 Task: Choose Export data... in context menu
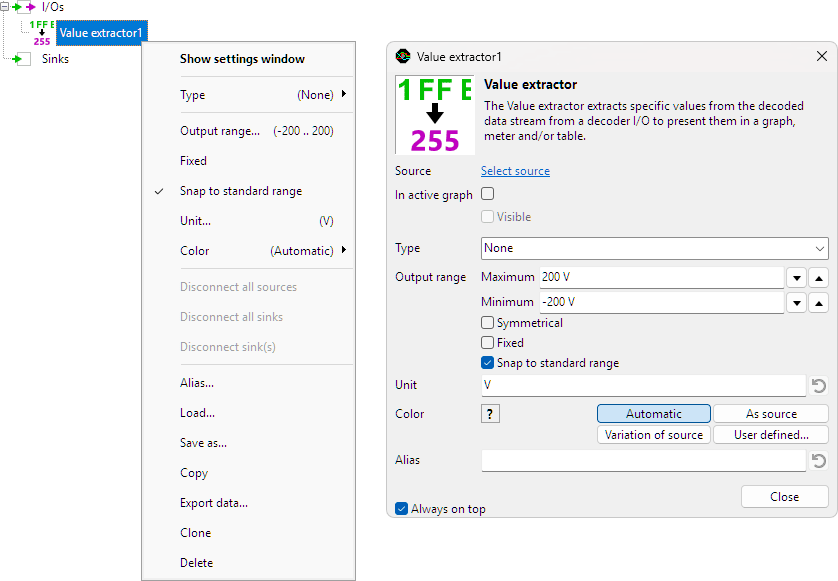pyautogui.click(x=248, y=503)
